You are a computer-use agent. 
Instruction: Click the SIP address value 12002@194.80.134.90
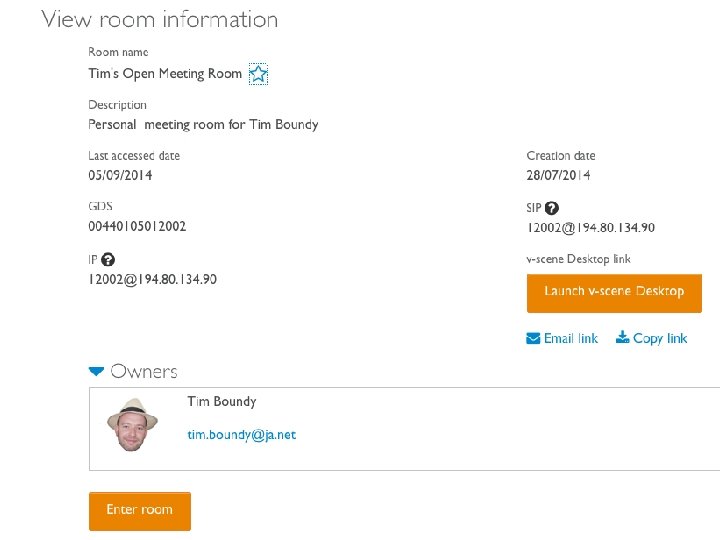point(590,228)
